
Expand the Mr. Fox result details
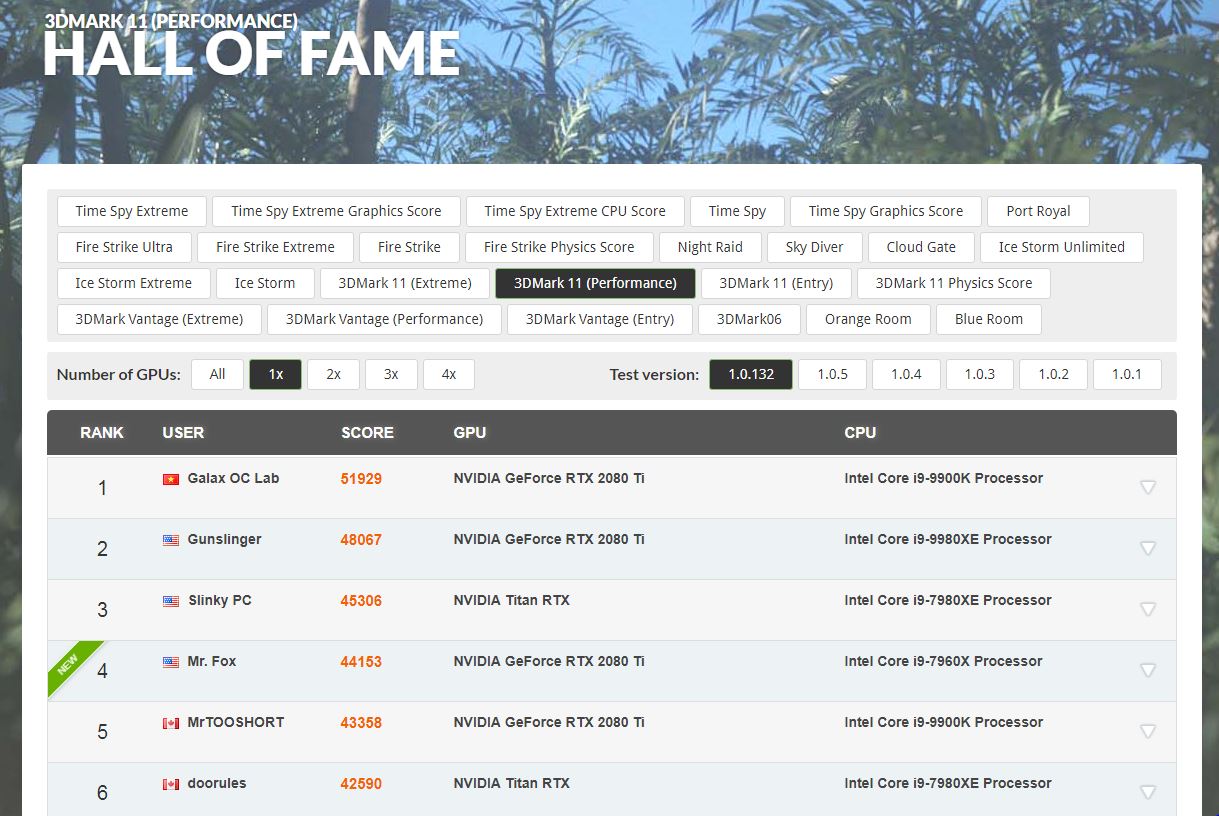(x=1148, y=670)
